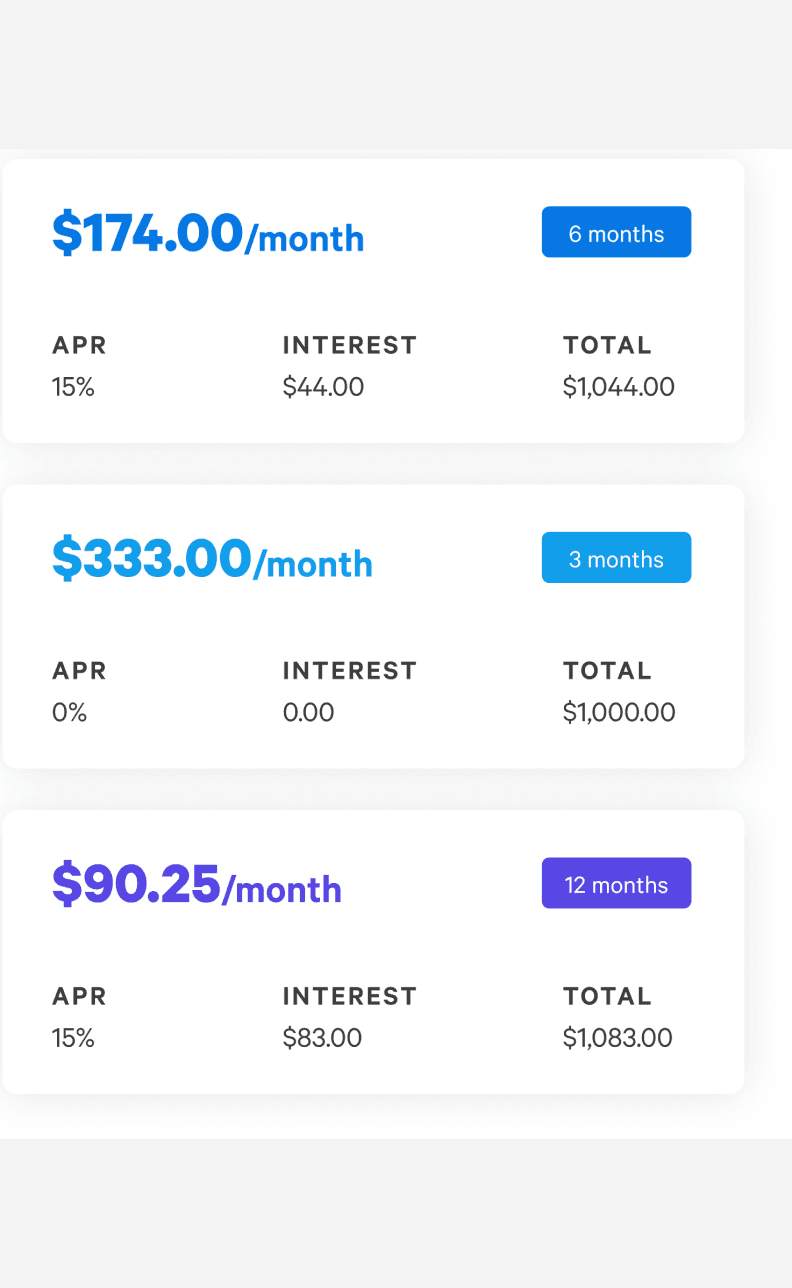Click the 15% APR in six-month plan
This screenshot has height=1288, width=792.
pos(73,387)
